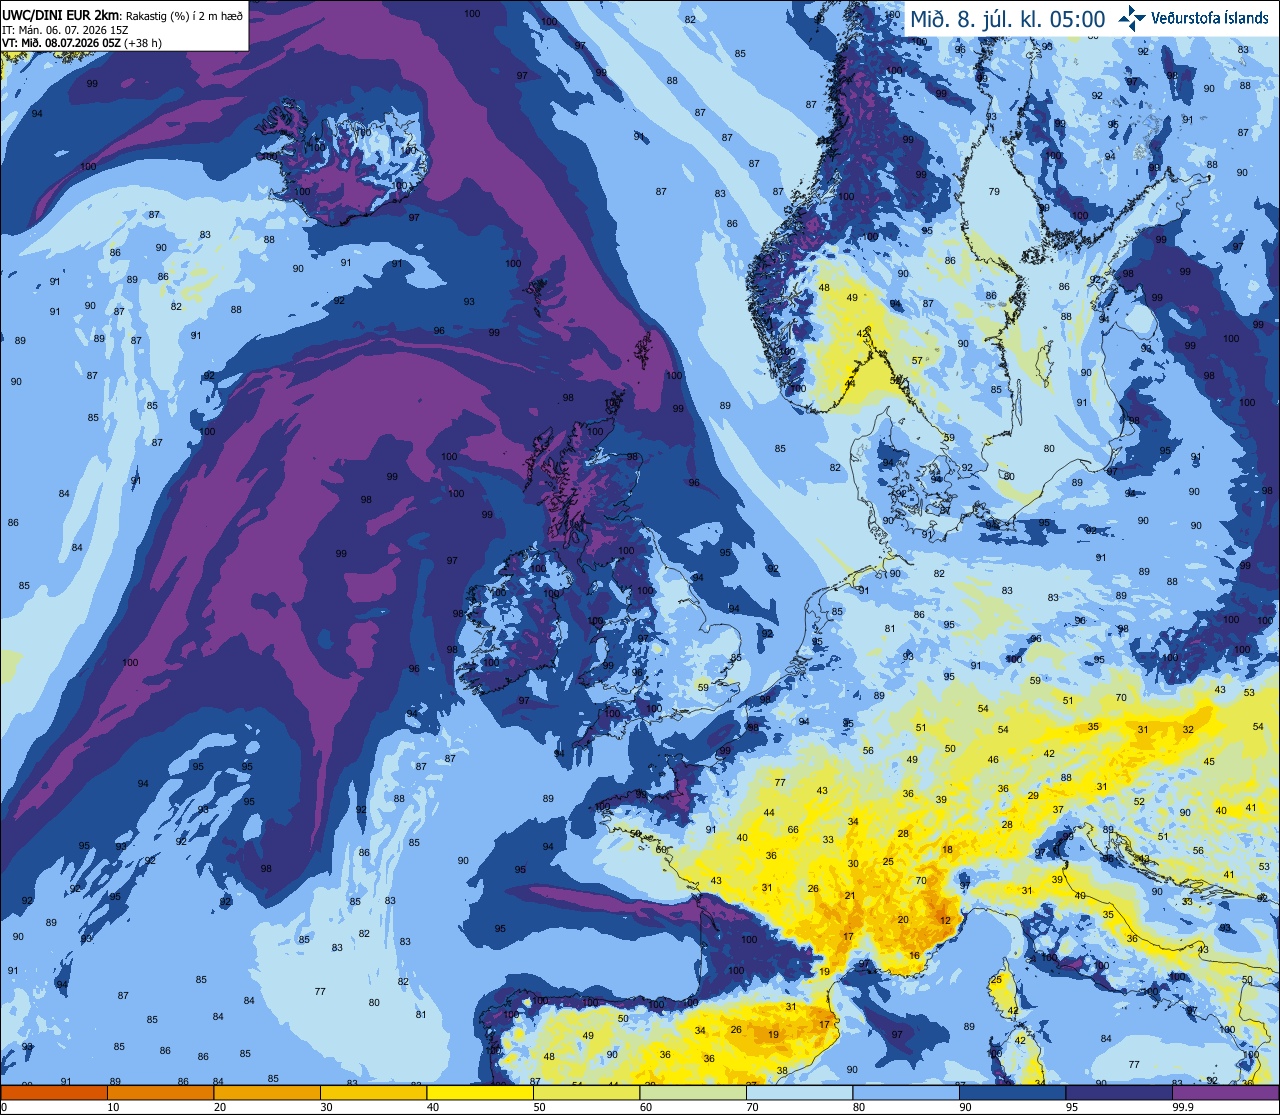Image resolution: width=1280 pixels, height=1115 pixels.
Task: Click the orange 10–20 legend segment
Action: pos(160,1093)
